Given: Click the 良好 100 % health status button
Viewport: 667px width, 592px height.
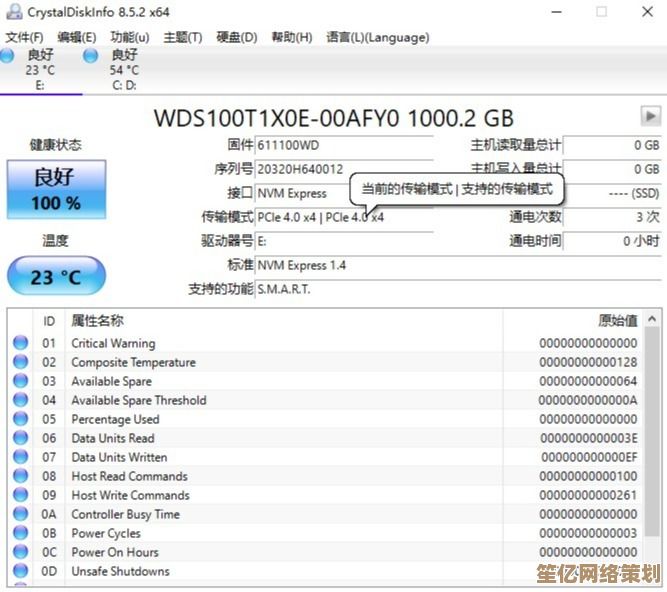Looking at the screenshot, I should tap(56, 190).
